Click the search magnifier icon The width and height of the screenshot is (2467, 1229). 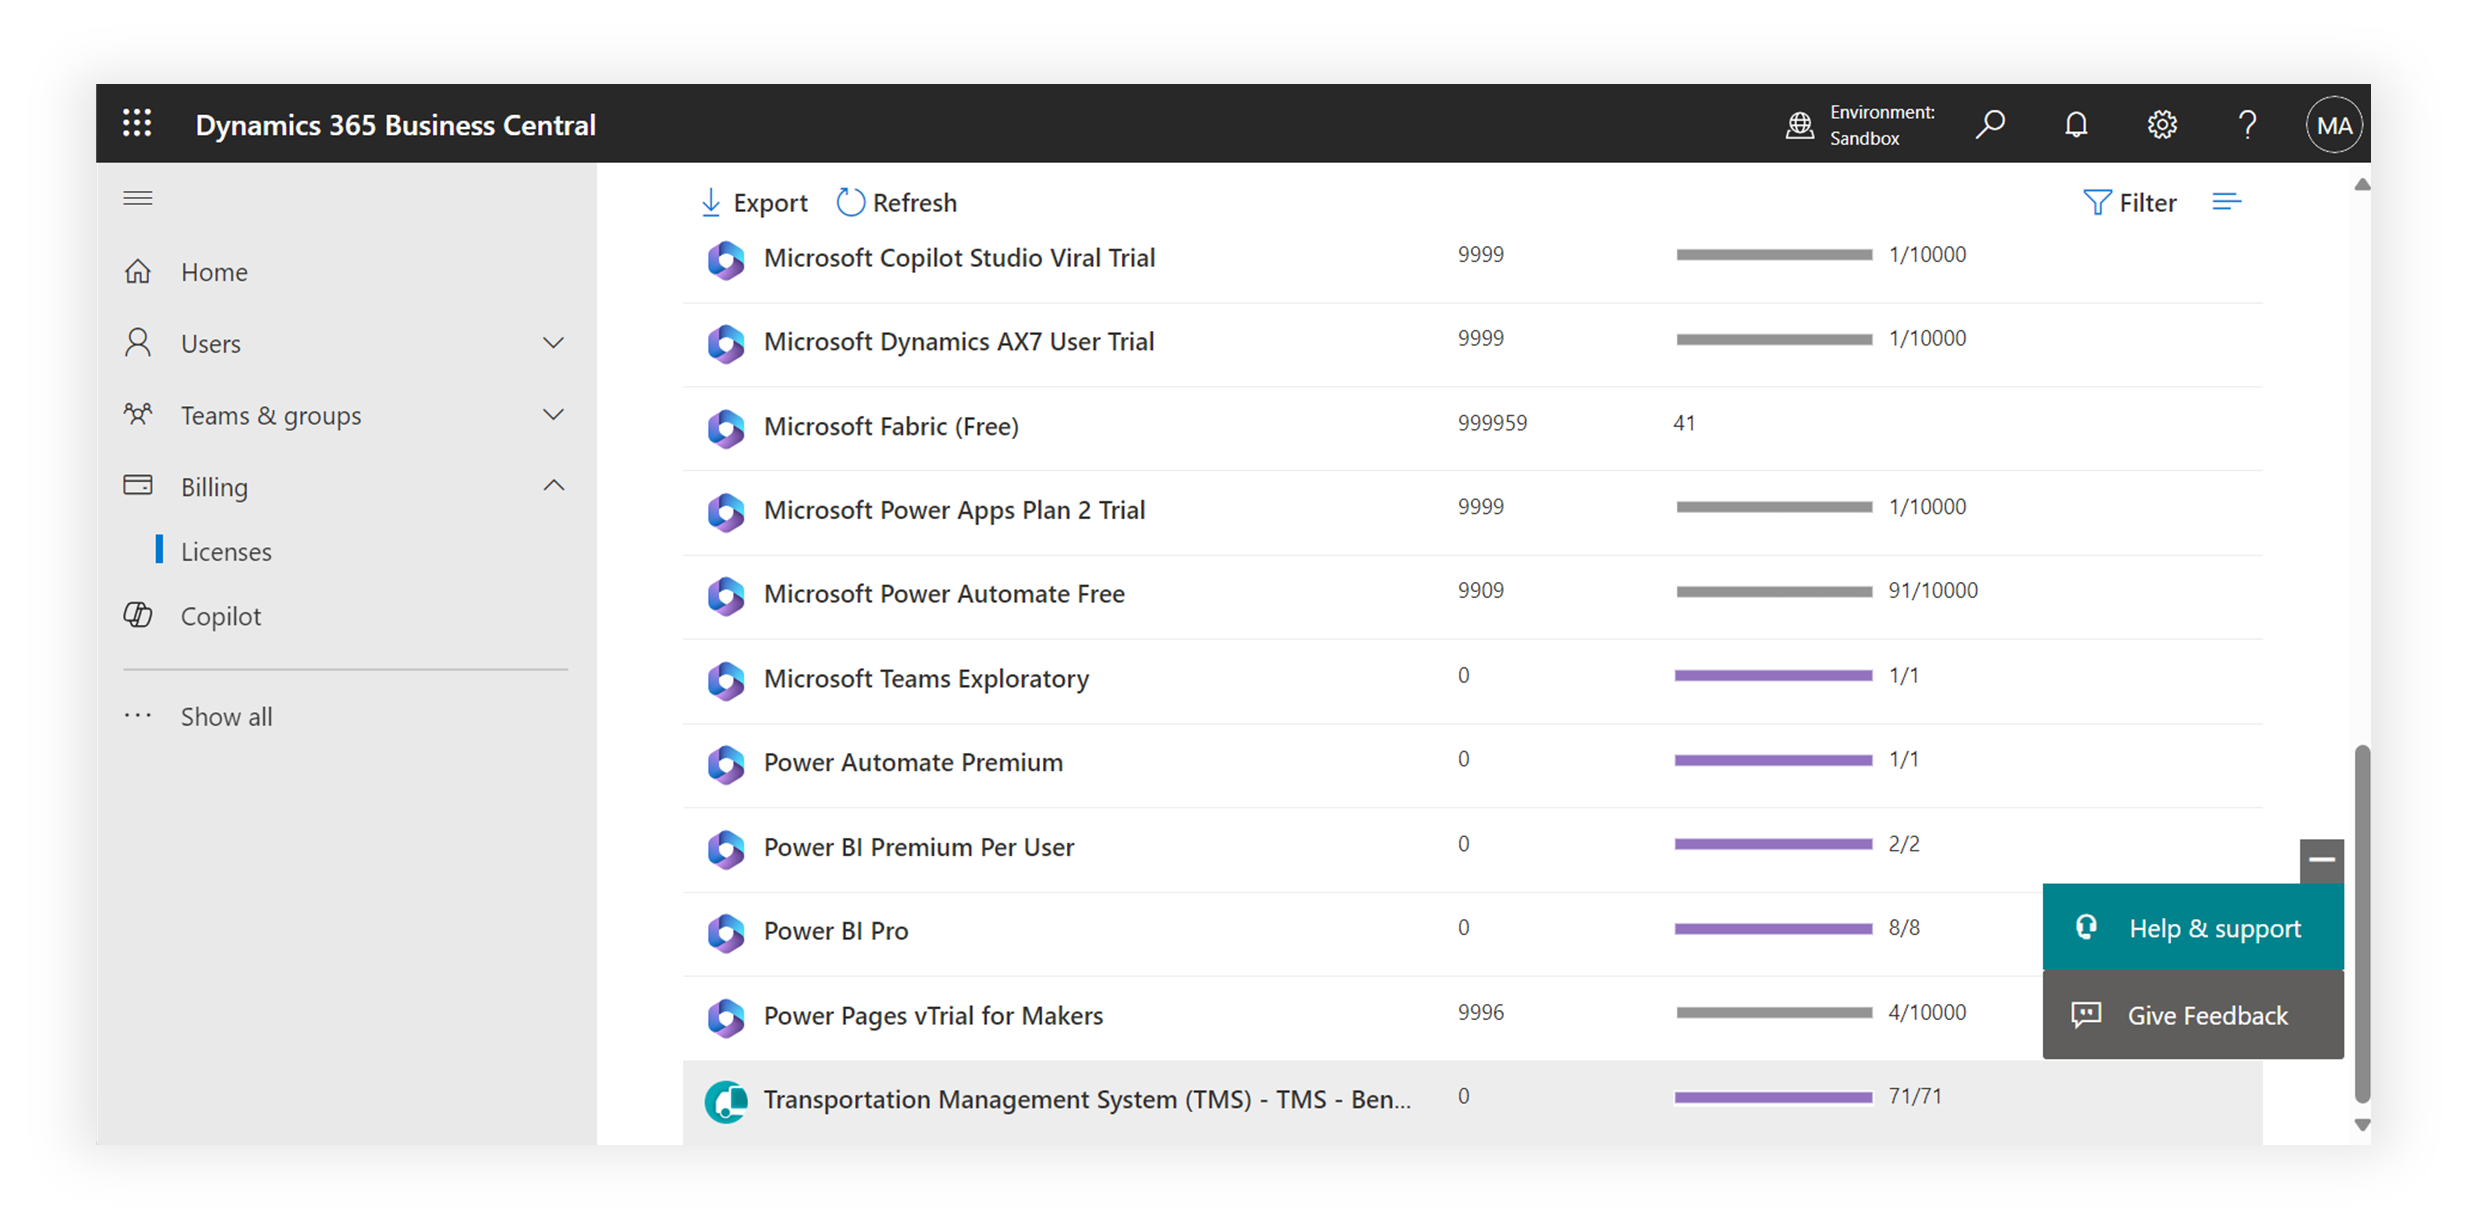click(x=1990, y=124)
